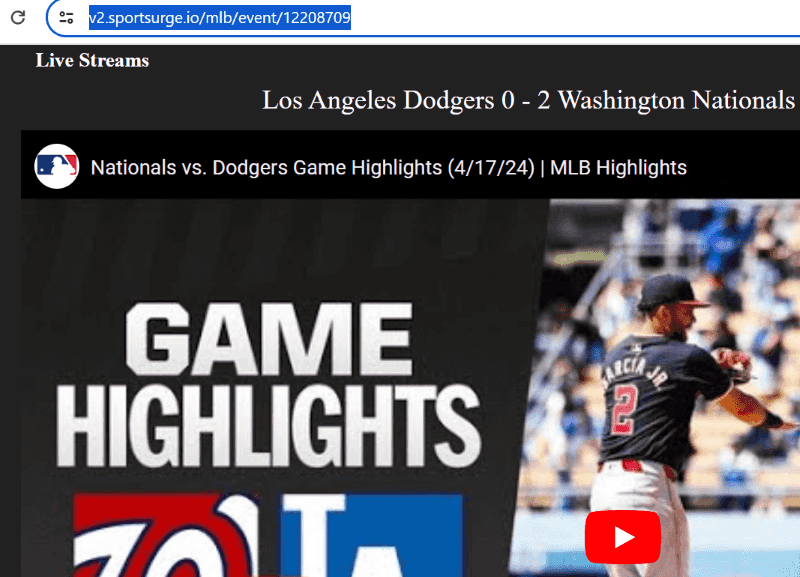This screenshot has width=800, height=577.
Task: Click the browser reload button
Action: [x=17, y=17]
